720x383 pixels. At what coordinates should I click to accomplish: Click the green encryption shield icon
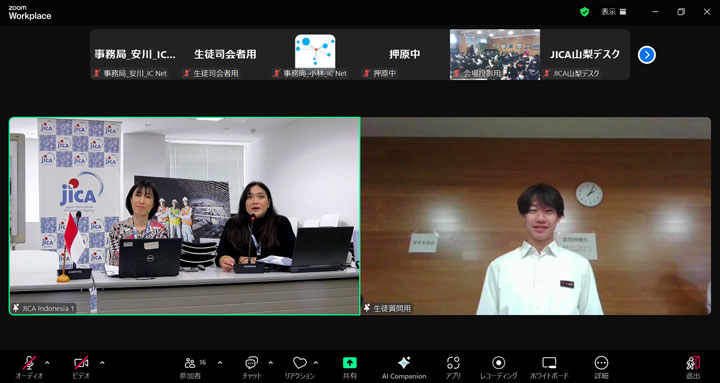[x=585, y=12]
